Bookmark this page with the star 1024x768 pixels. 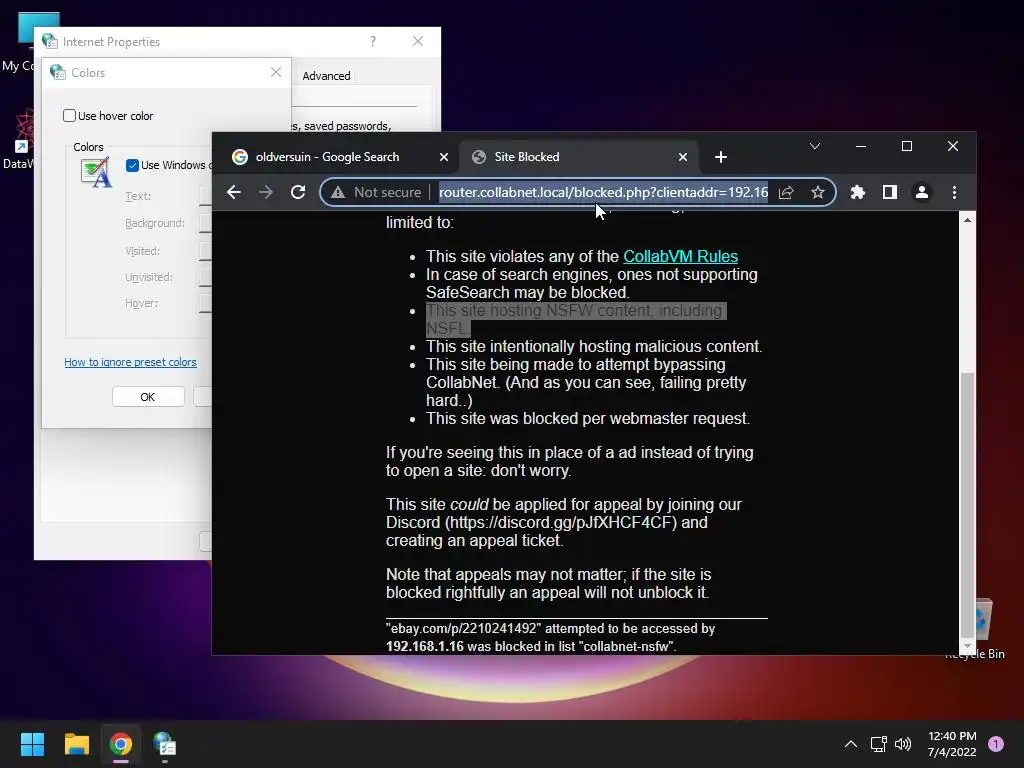coord(818,192)
